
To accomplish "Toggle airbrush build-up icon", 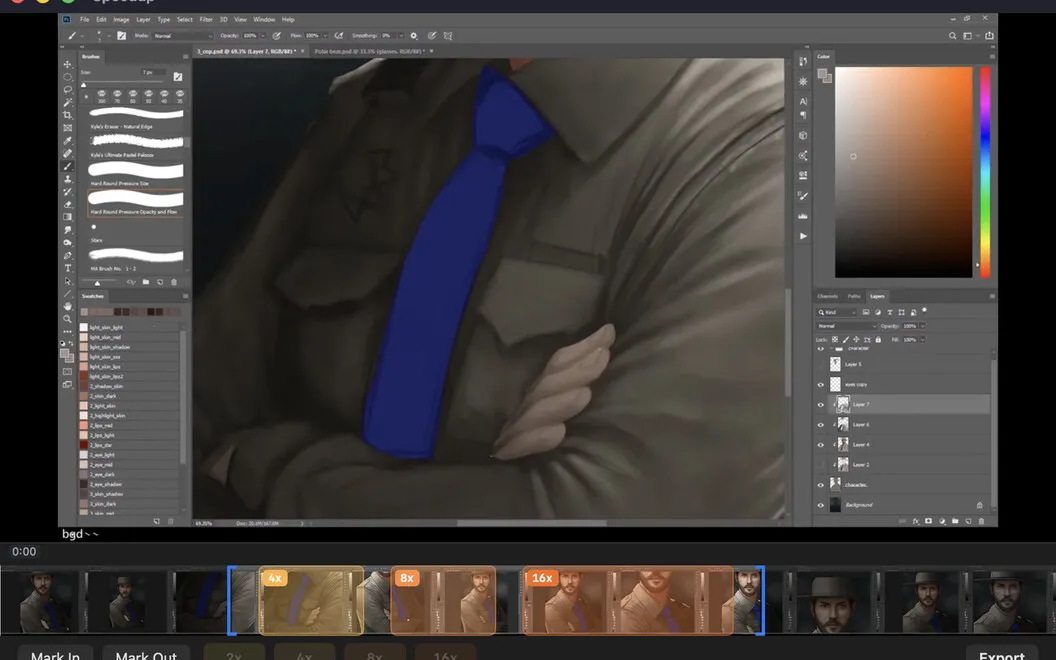I will (x=339, y=36).
